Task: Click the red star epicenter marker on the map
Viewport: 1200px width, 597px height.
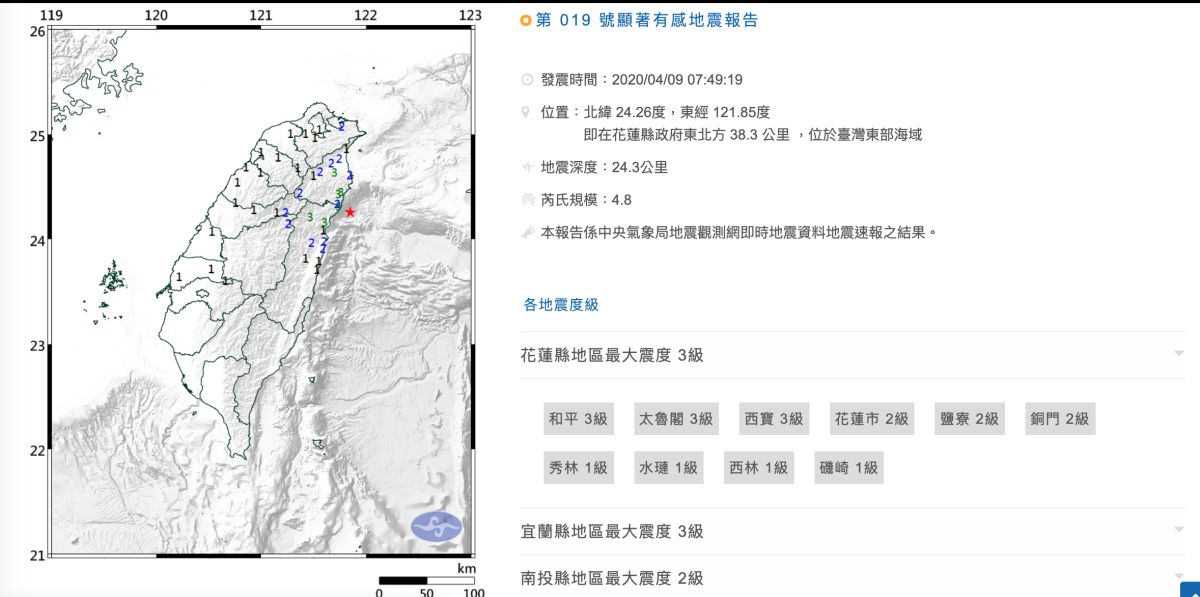Action: pyautogui.click(x=350, y=212)
